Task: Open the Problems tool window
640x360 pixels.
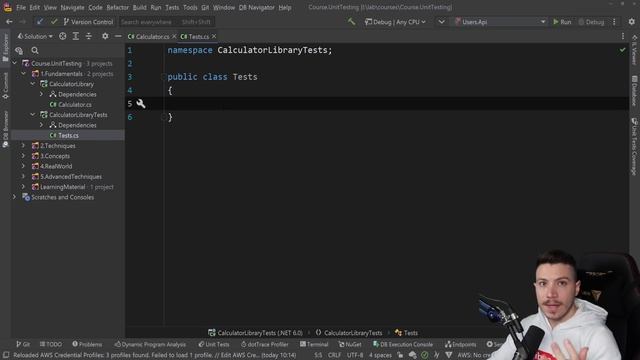Action: pyautogui.click(x=87, y=344)
